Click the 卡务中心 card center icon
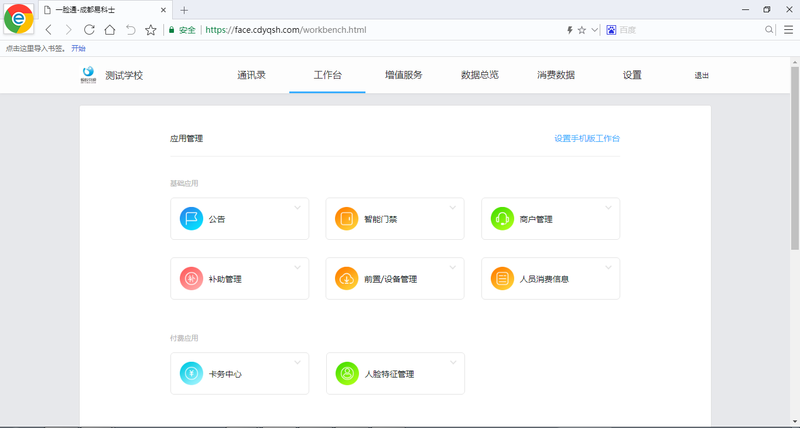The height and width of the screenshot is (428, 800). [191, 374]
